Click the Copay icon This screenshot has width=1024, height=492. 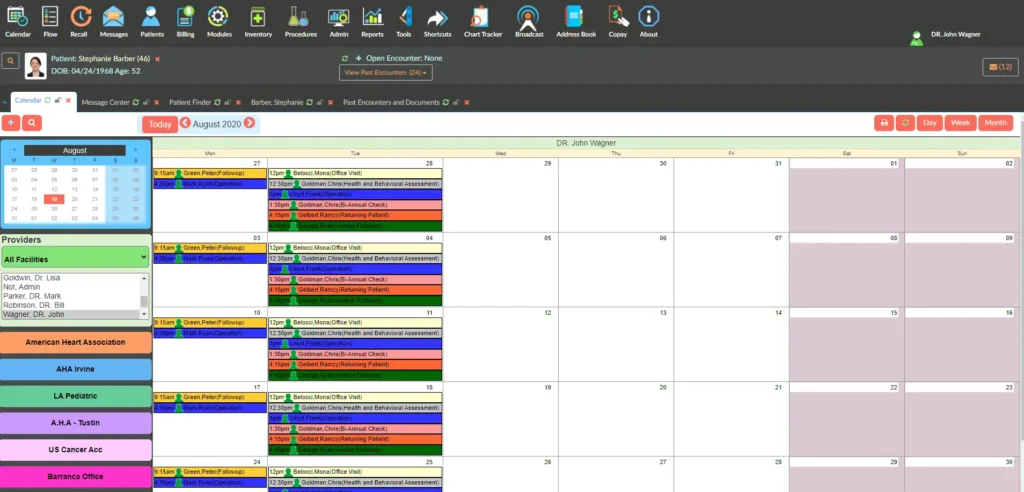click(618, 20)
